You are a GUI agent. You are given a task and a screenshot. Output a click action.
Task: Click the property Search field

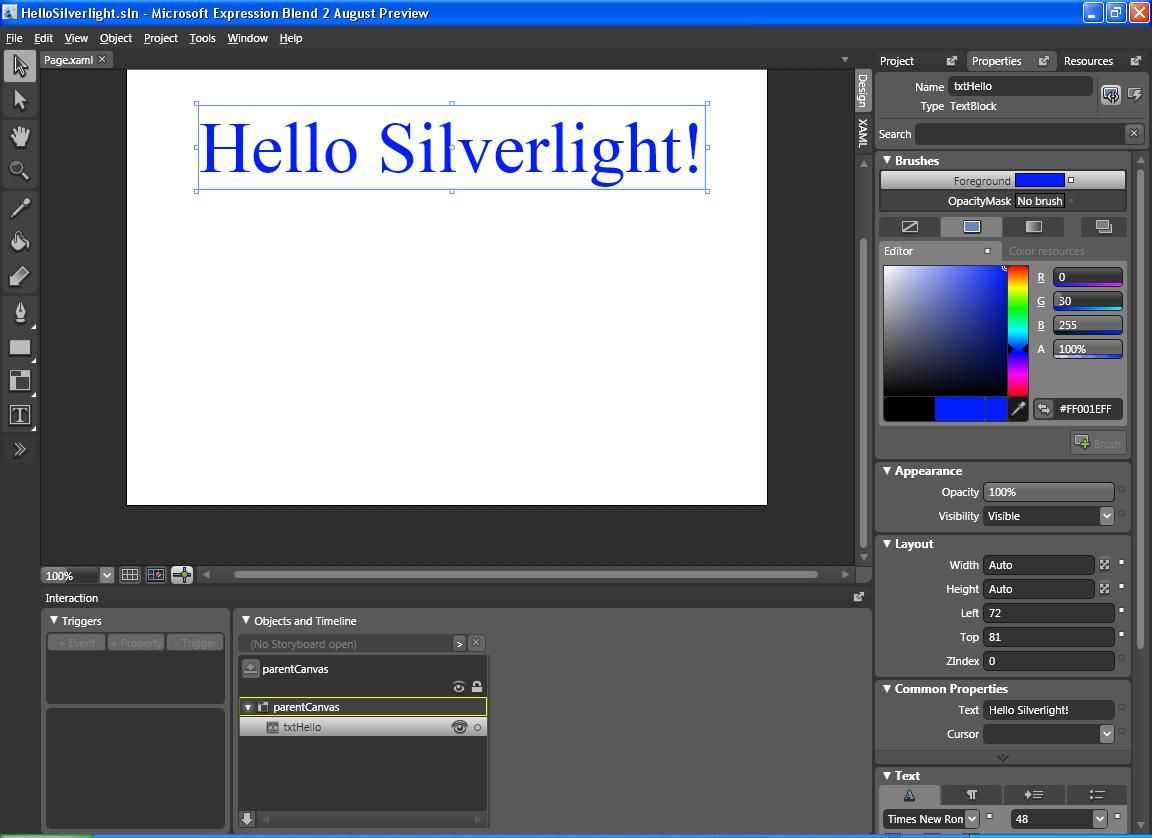pos(1020,134)
